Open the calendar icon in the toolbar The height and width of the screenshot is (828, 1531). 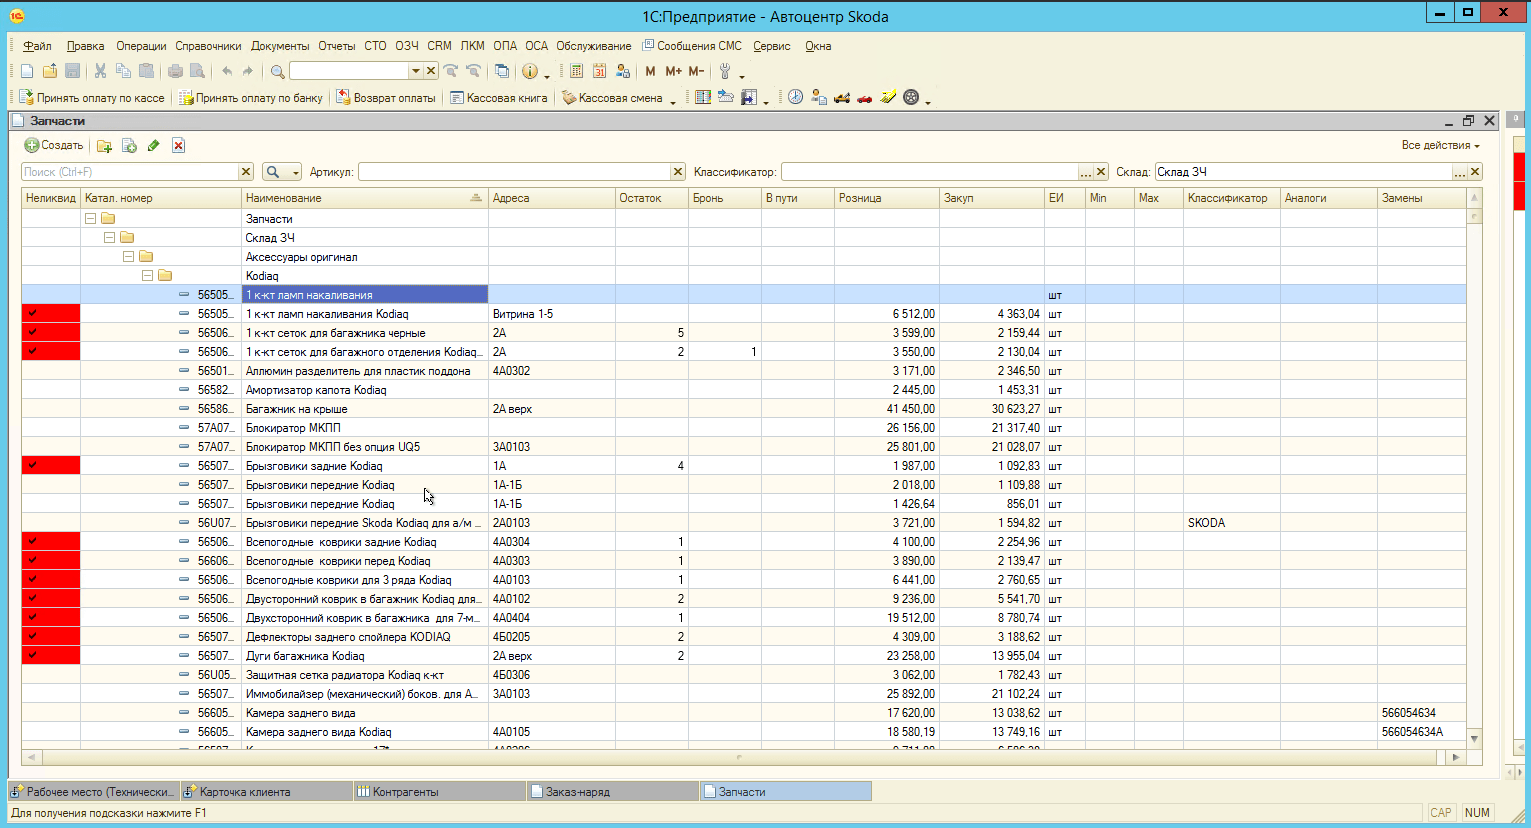click(x=600, y=71)
